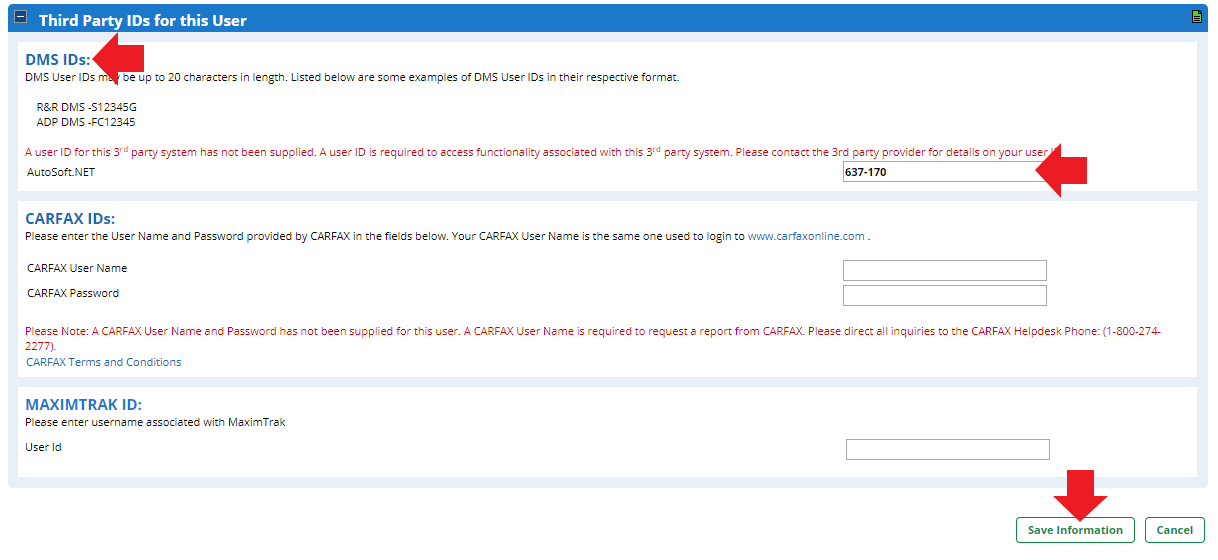
Task: Select the 'Please enter username associated with MaximTrak' text
Action: (155, 422)
